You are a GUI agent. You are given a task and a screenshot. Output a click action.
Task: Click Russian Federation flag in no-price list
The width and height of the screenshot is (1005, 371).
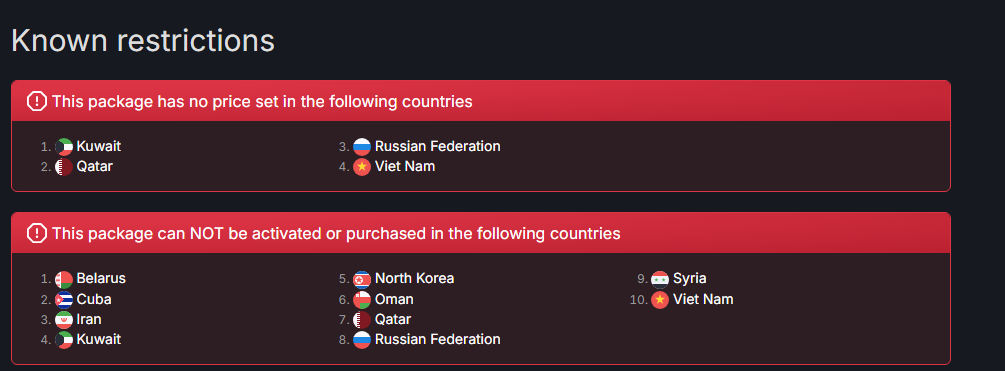pos(362,147)
